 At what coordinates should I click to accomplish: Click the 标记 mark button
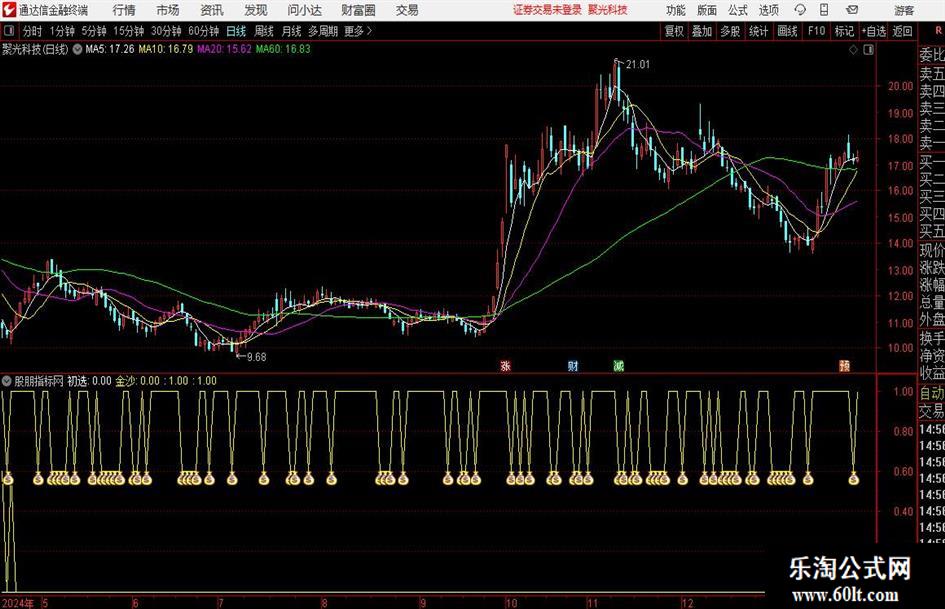point(844,31)
